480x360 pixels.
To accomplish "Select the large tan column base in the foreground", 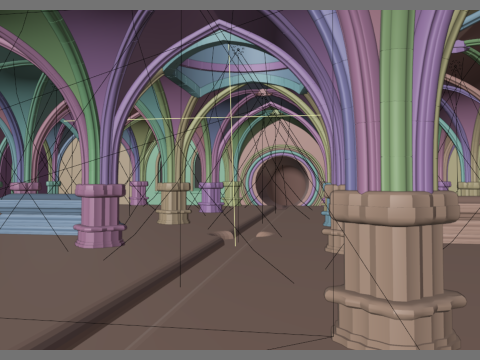I will point(395,270).
